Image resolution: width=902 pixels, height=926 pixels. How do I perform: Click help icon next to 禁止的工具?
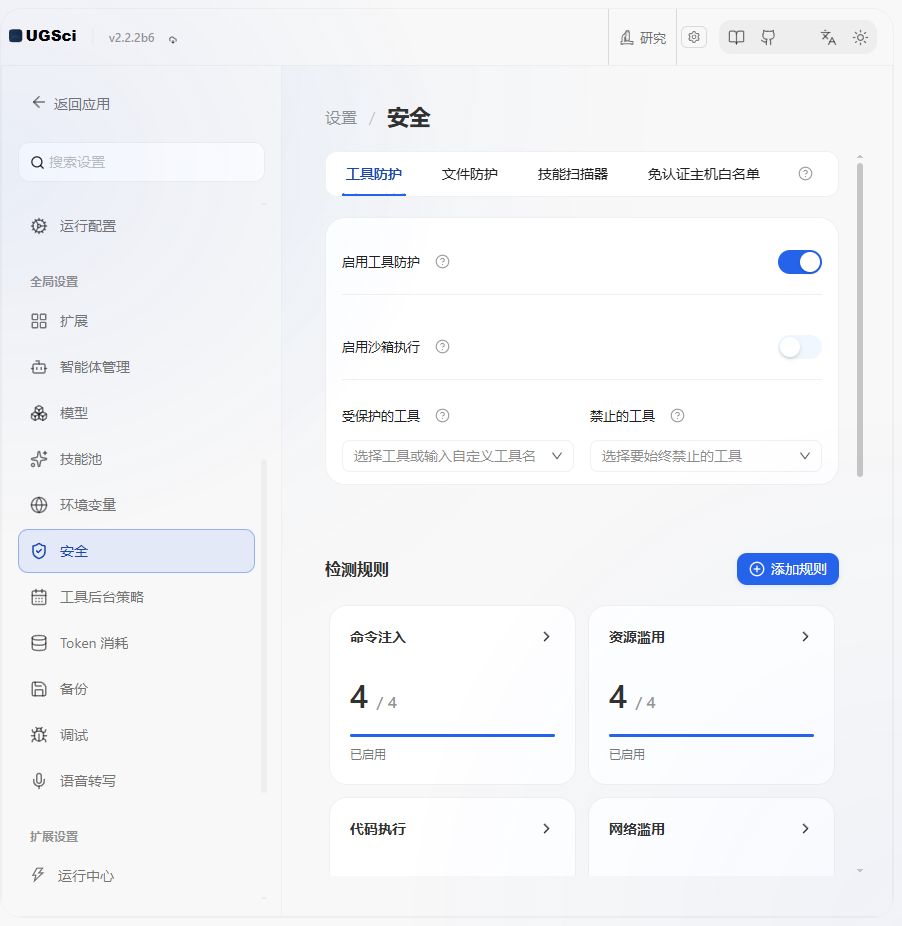(678, 416)
